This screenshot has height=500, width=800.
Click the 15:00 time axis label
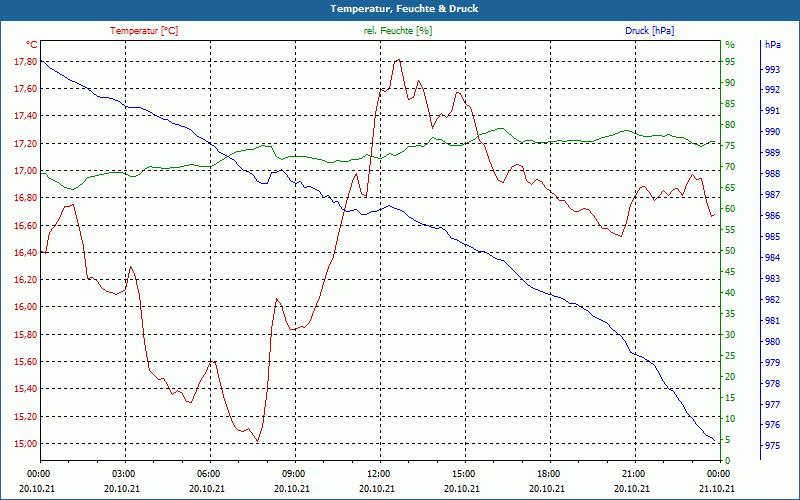tap(462, 473)
